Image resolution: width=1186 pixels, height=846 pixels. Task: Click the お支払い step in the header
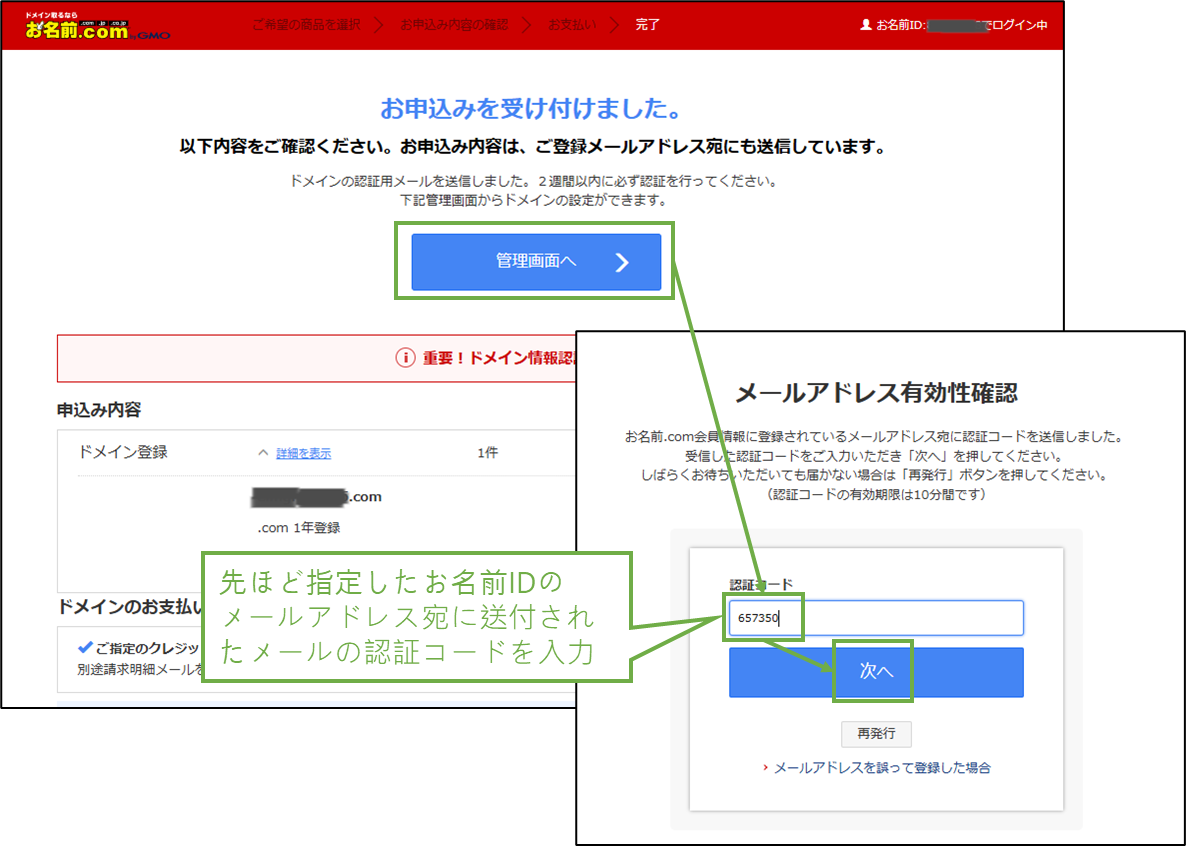[572, 25]
